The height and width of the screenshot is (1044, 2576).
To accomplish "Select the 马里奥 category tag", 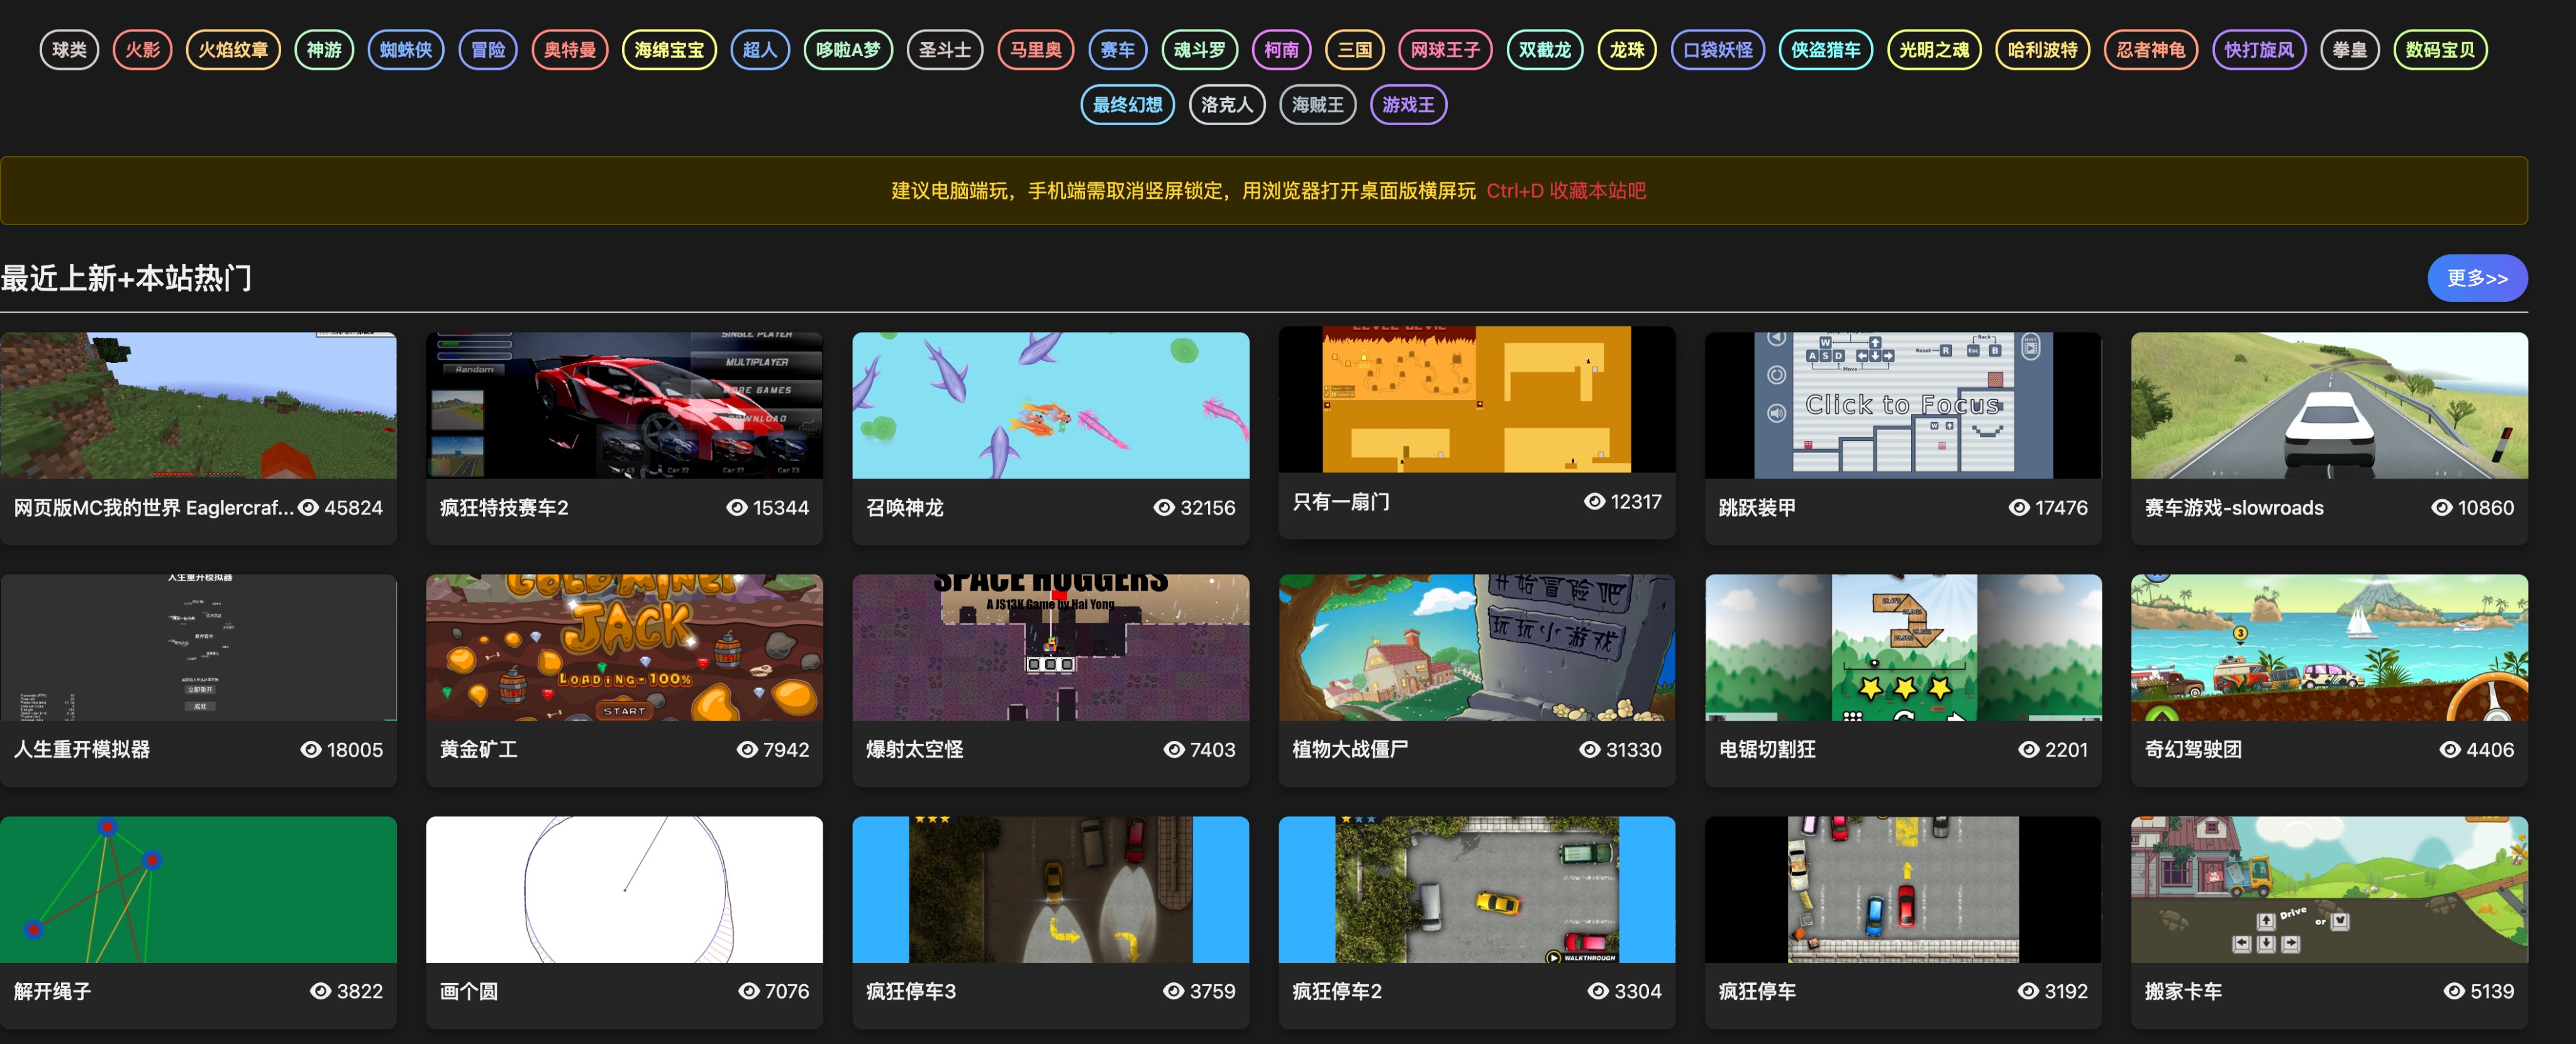I will click(1035, 49).
